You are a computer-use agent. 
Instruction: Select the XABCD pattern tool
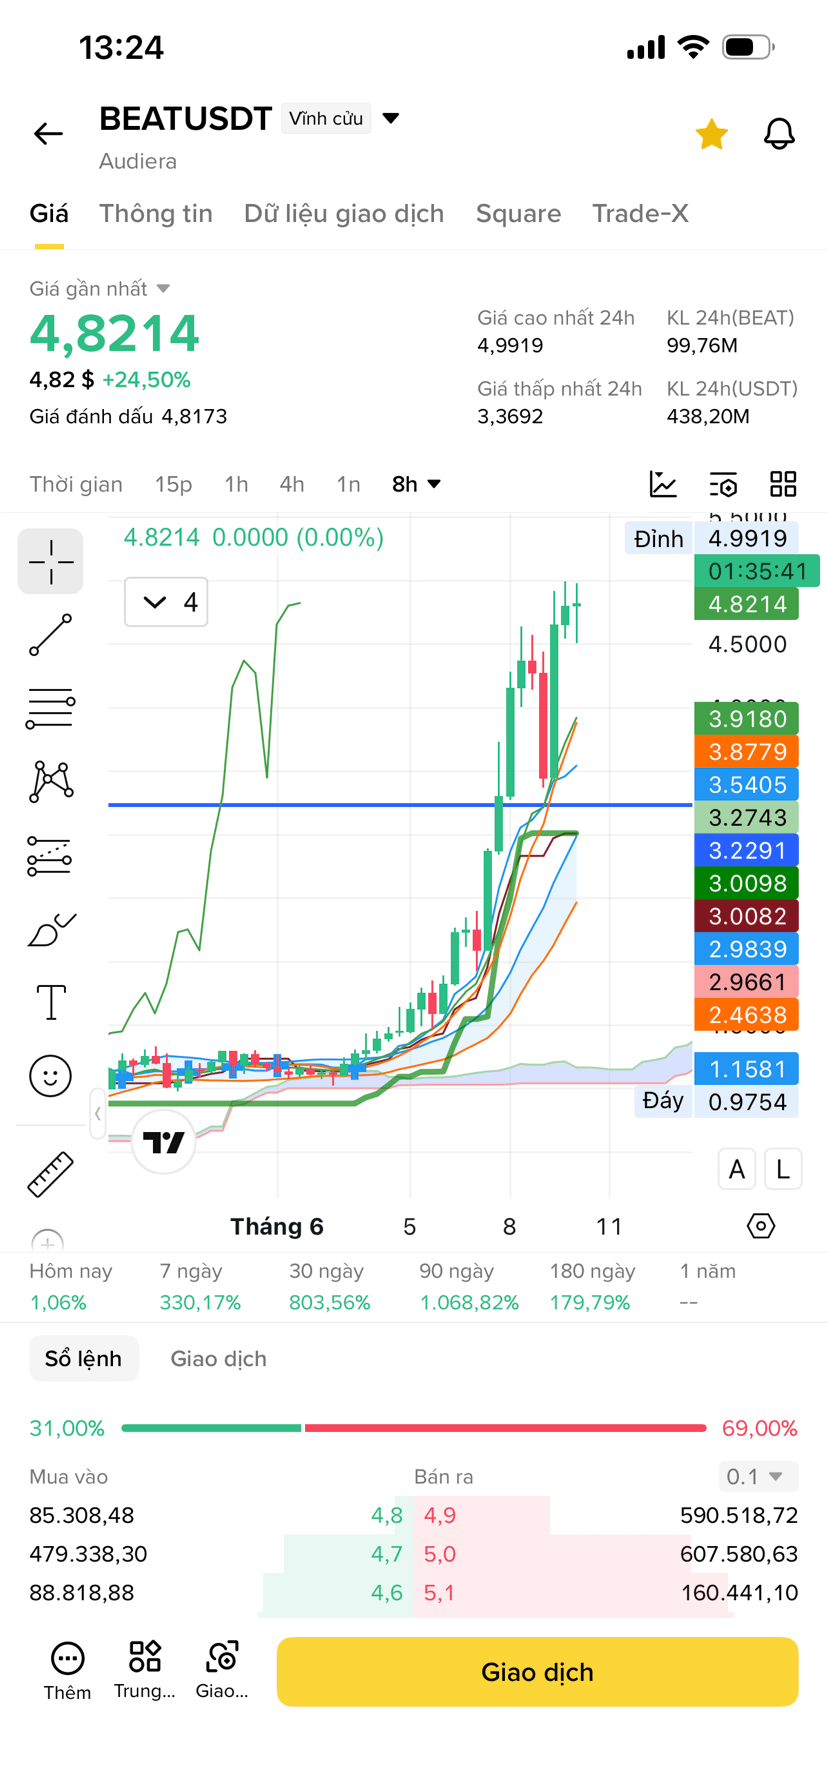point(51,781)
